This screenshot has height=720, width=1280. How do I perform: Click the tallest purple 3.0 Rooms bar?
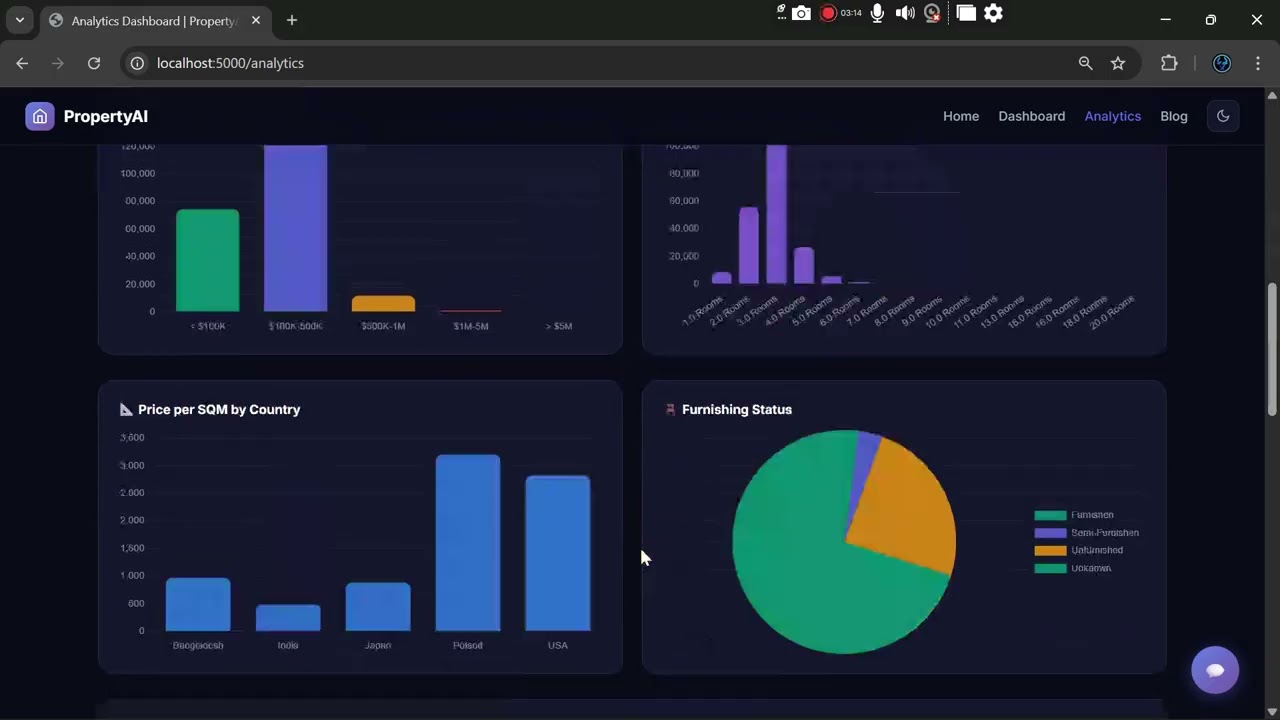[776, 214]
